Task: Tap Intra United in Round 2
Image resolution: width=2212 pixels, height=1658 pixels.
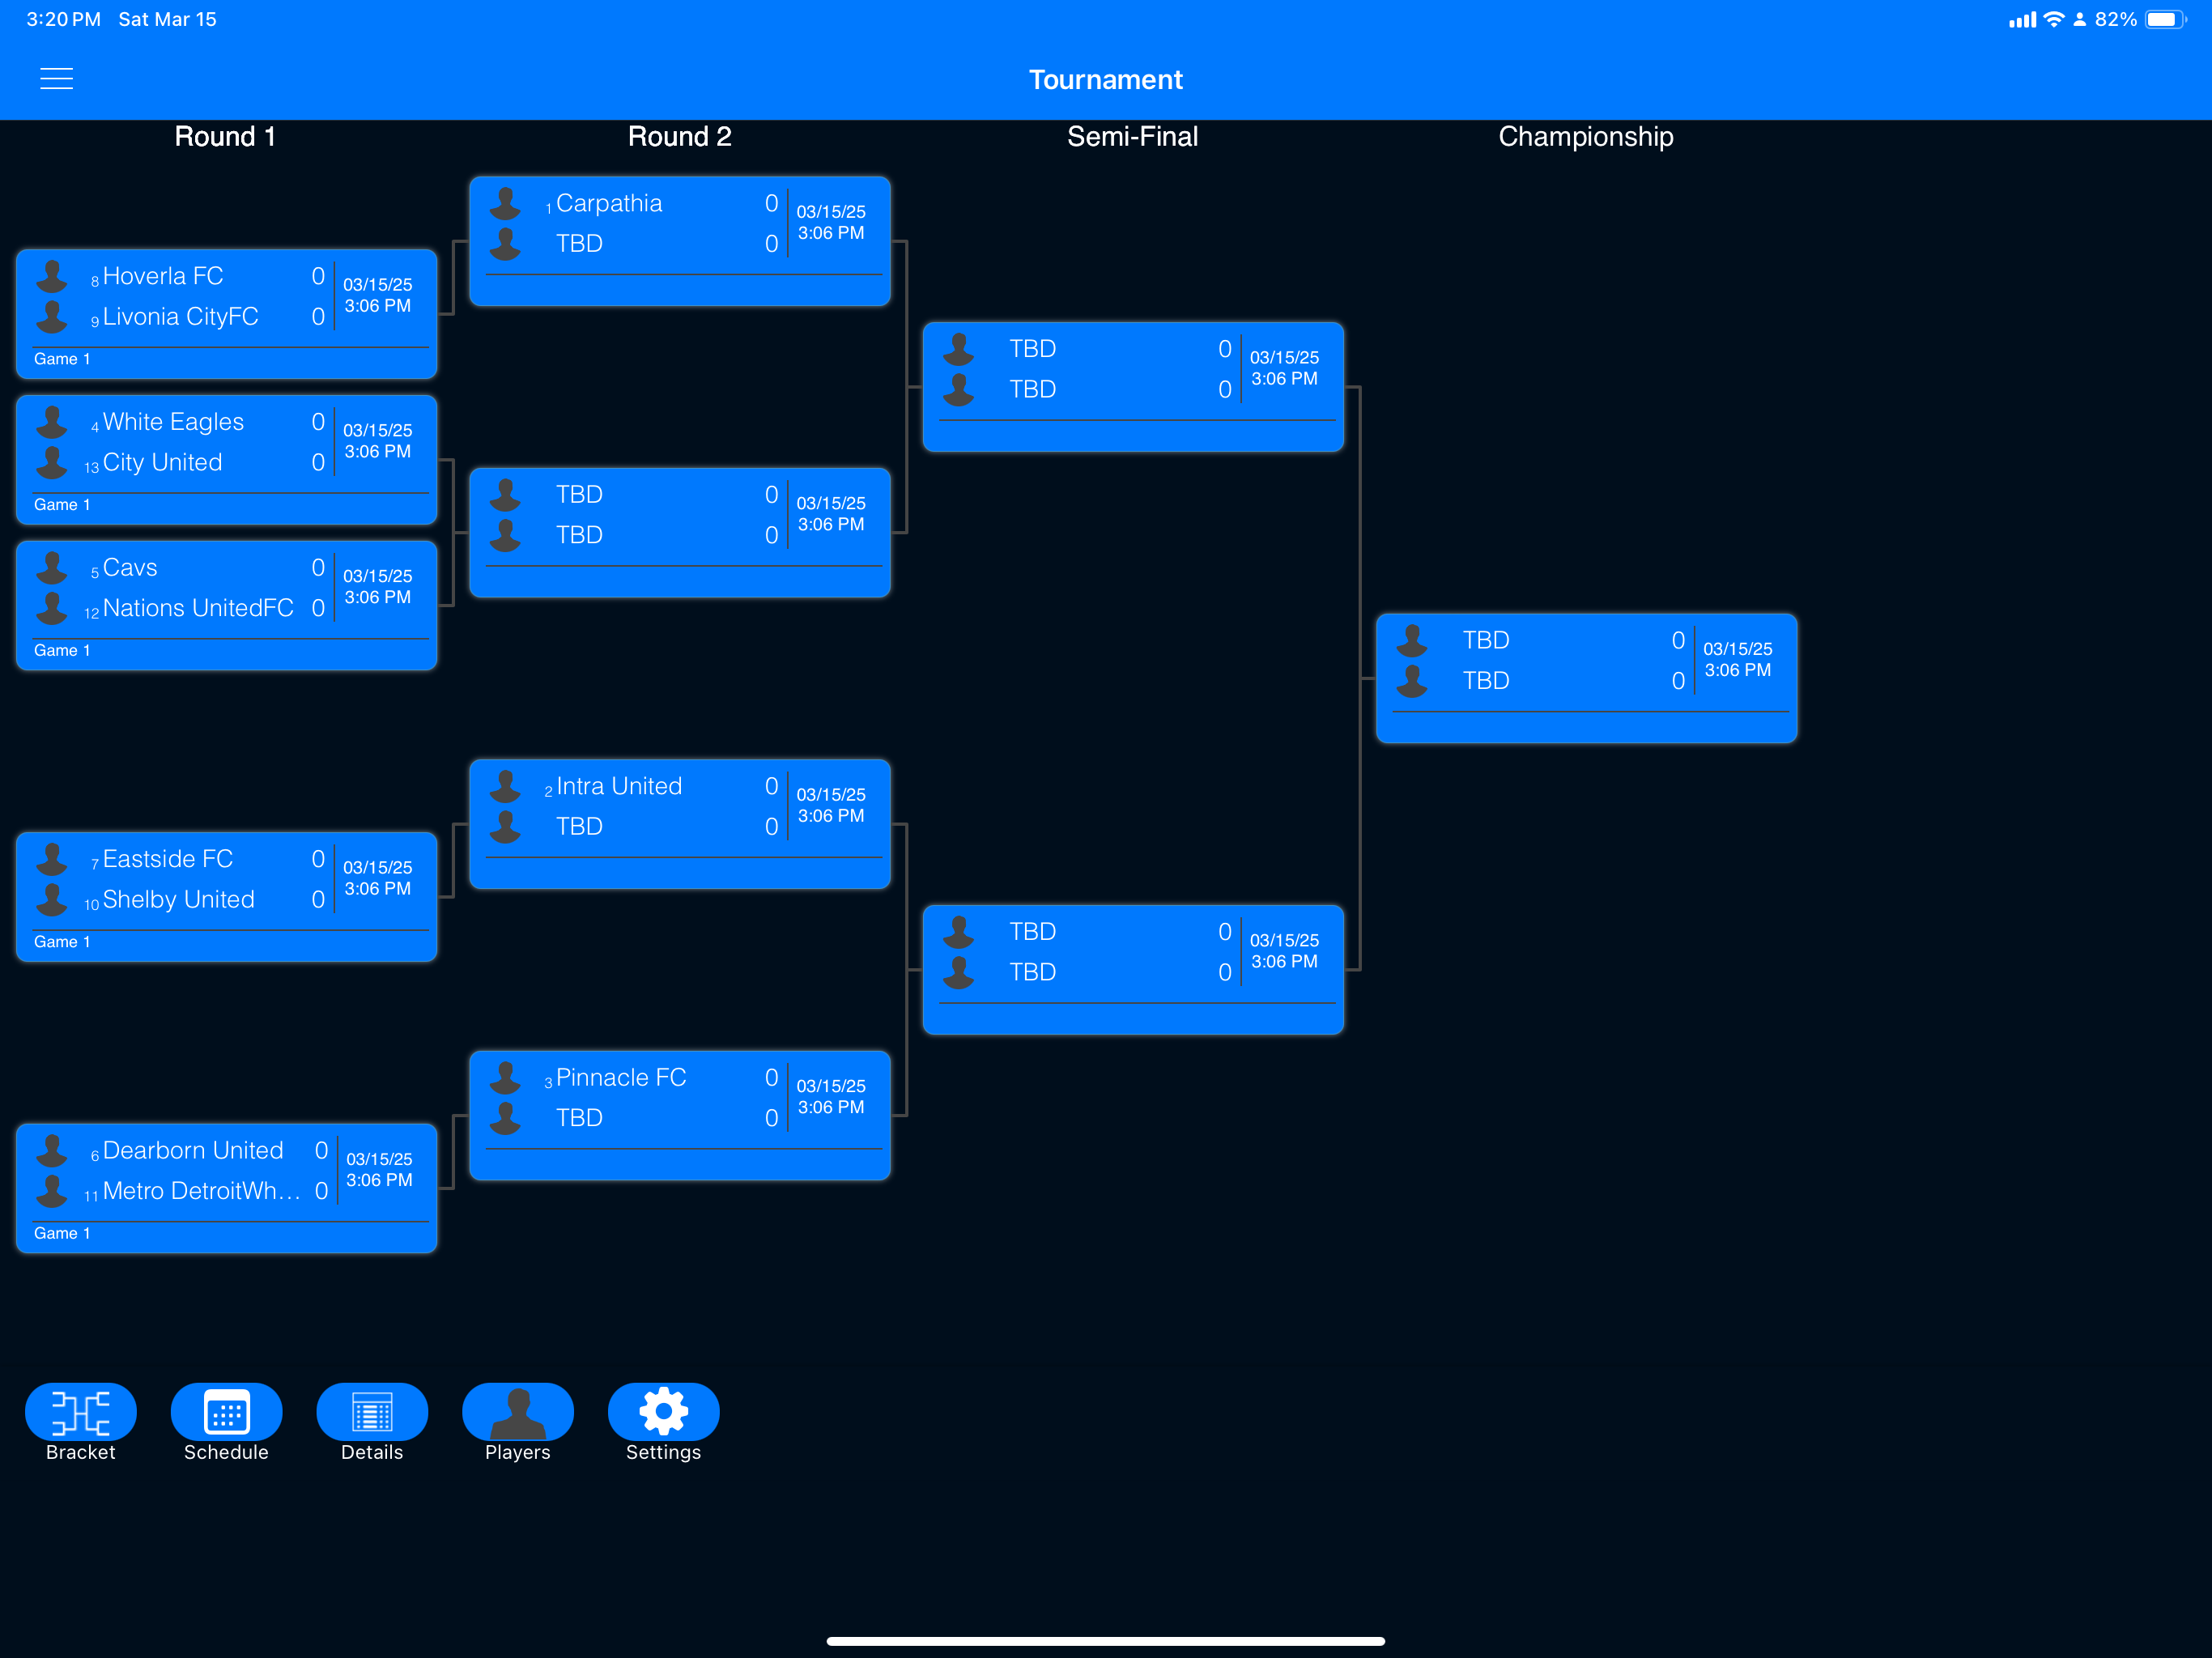Action: tap(619, 786)
